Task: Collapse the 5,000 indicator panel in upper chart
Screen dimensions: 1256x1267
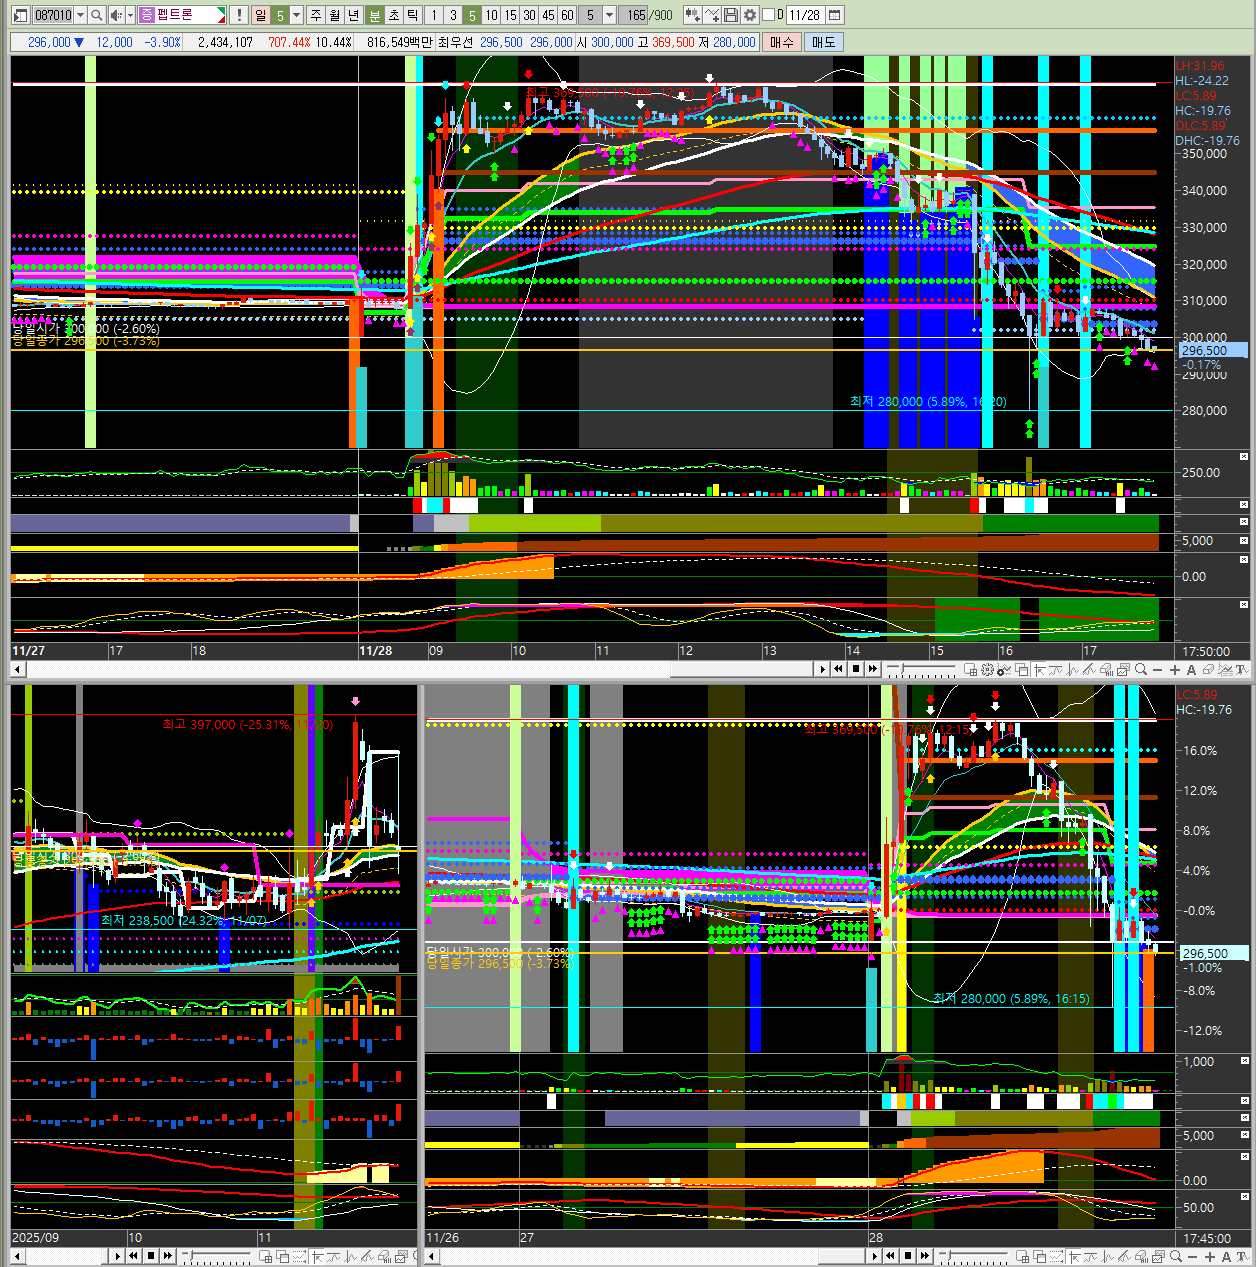Action: click(1244, 540)
